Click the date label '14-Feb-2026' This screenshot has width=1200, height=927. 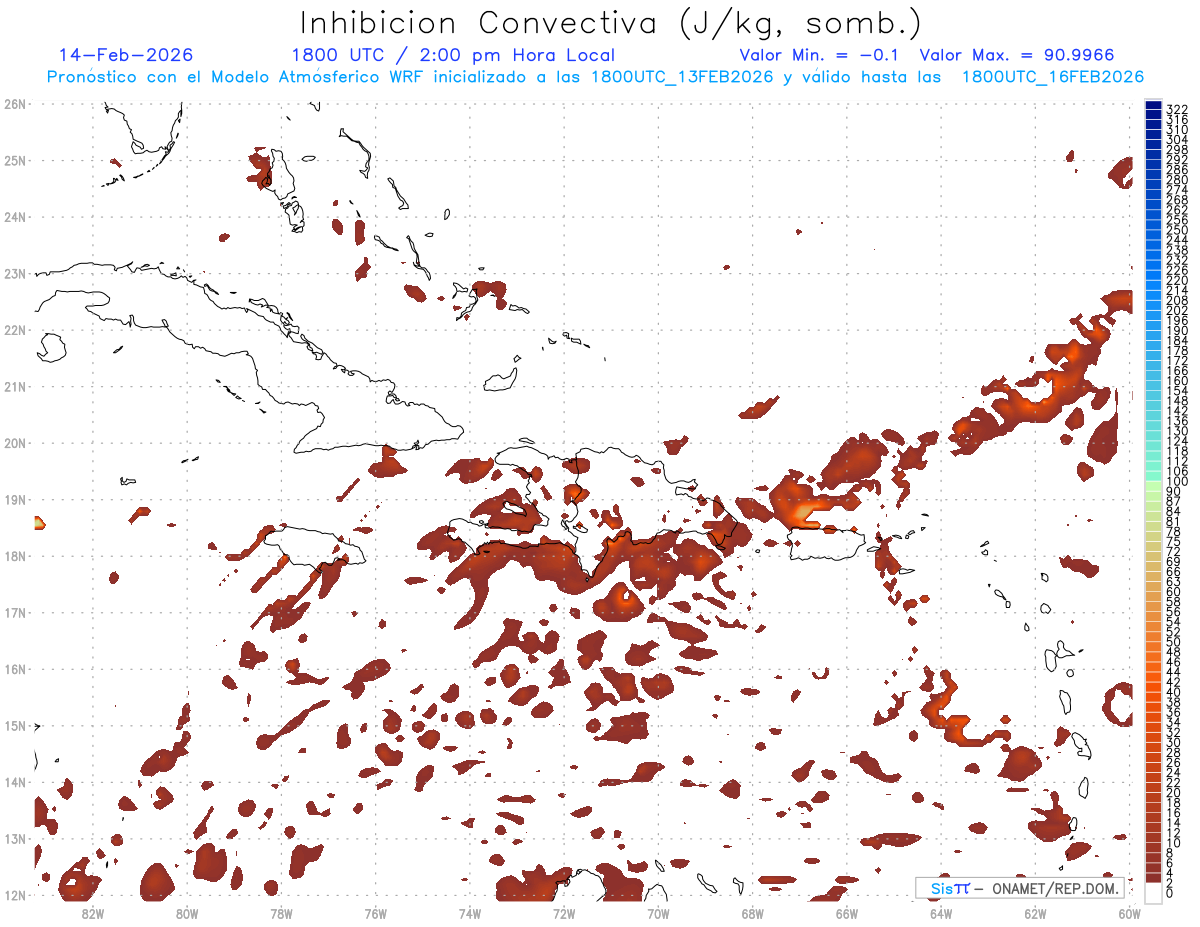pyautogui.click(x=126, y=55)
